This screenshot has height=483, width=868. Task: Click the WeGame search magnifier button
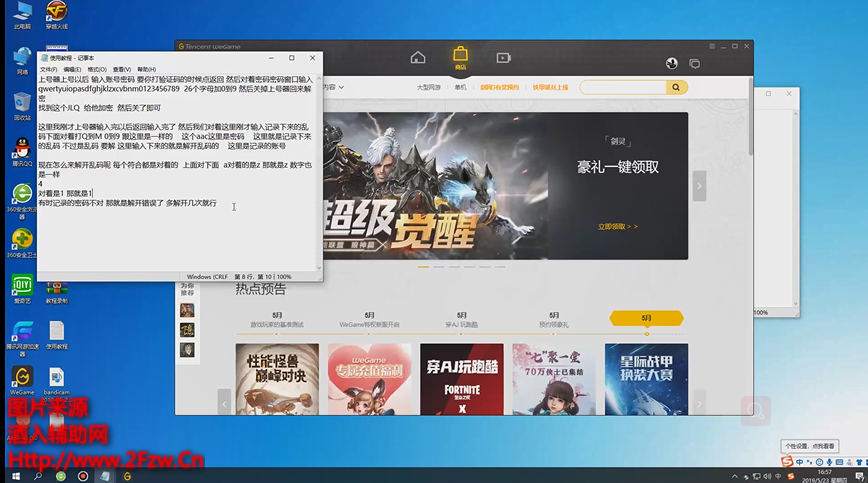pos(677,88)
